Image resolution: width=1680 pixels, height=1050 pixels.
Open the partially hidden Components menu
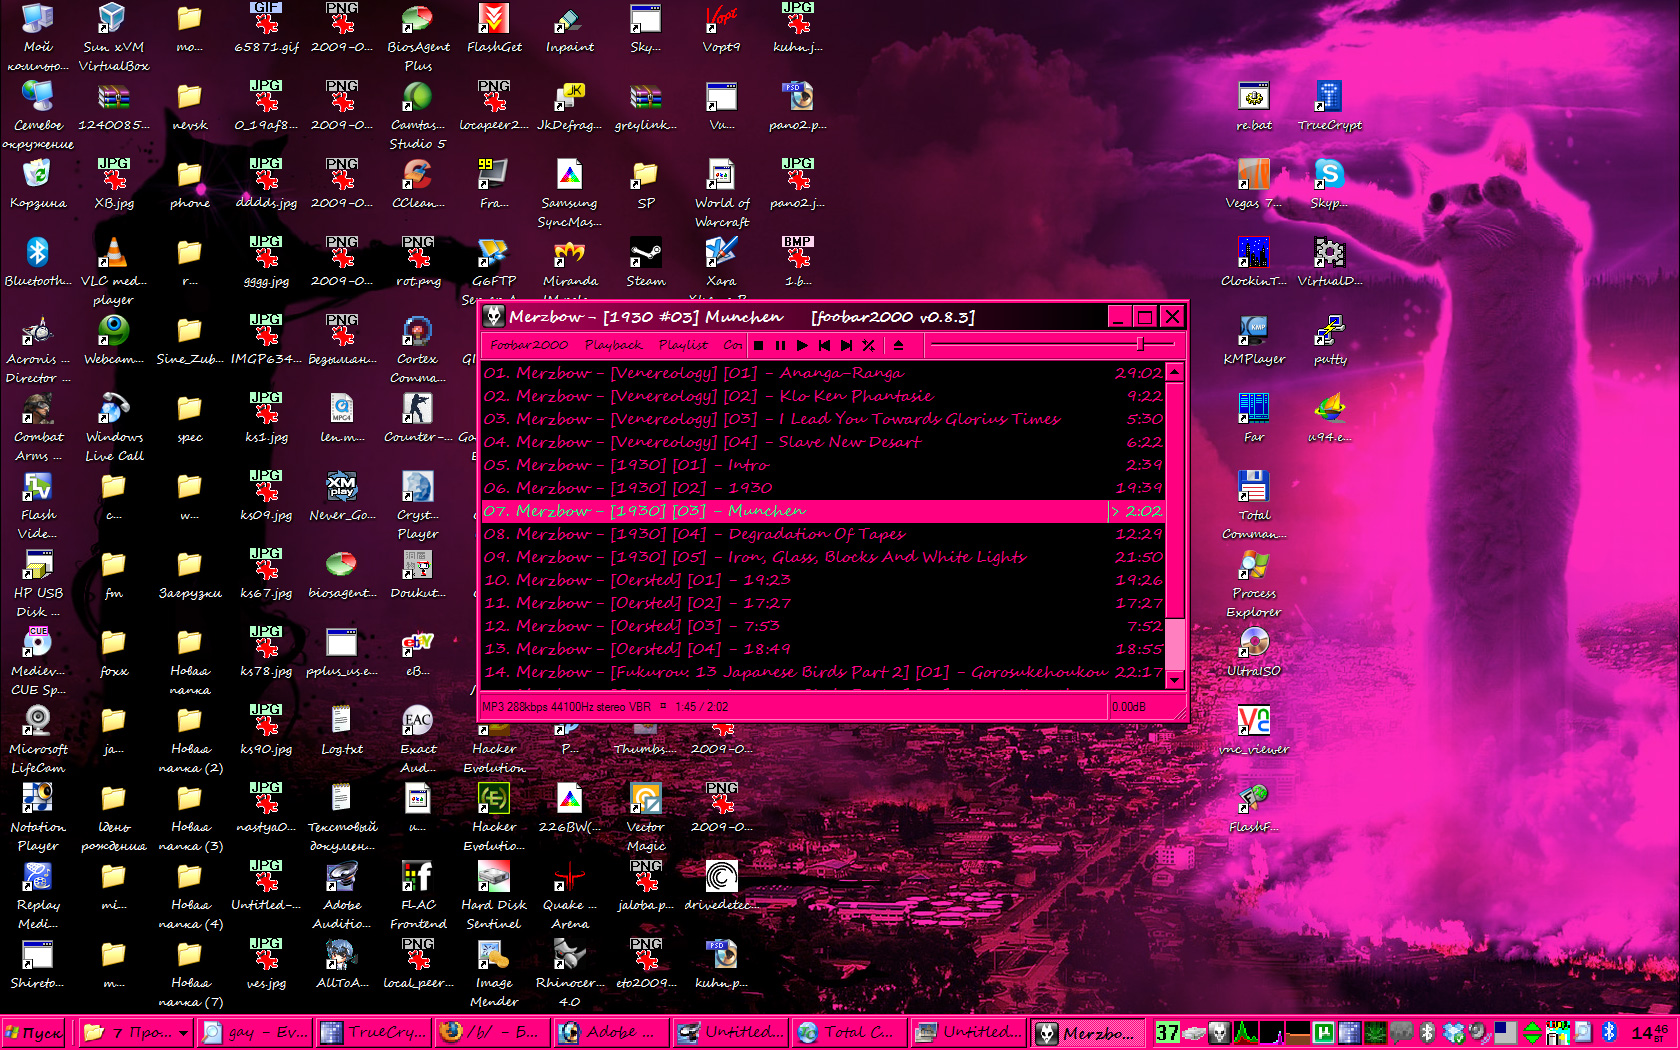click(732, 345)
